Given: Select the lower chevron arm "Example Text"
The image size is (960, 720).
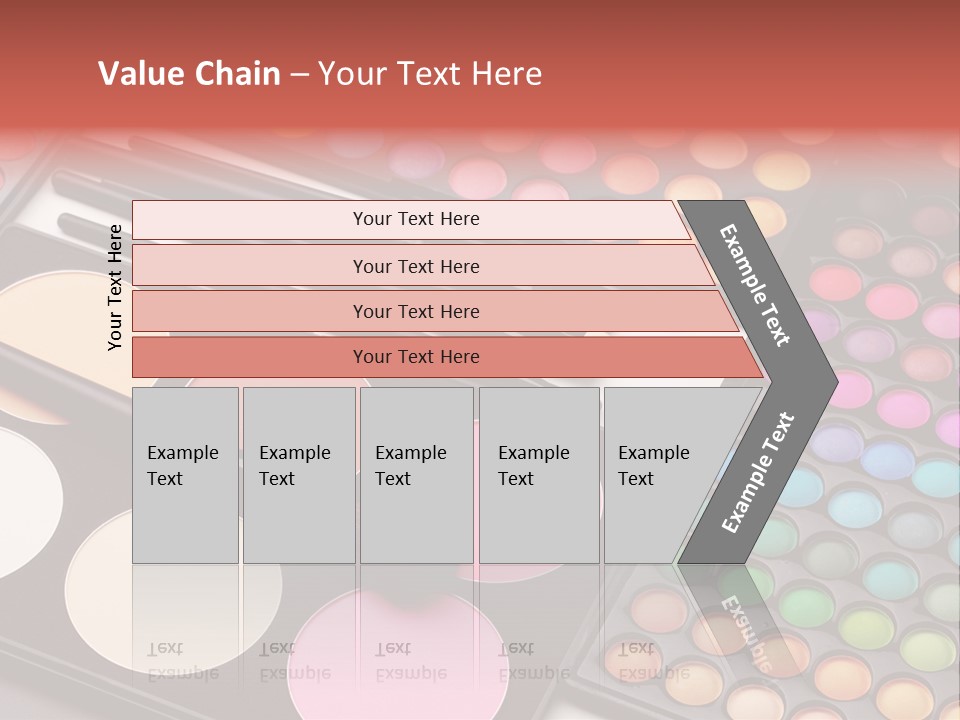Looking at the screenshot, I should [758, 472].
